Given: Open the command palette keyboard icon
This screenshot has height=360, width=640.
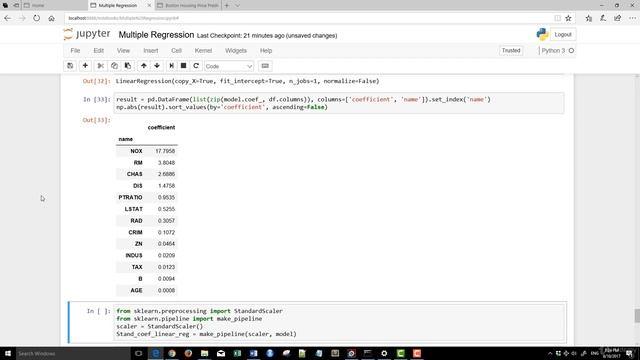Looking at the screenshot, I should (265, 66).
